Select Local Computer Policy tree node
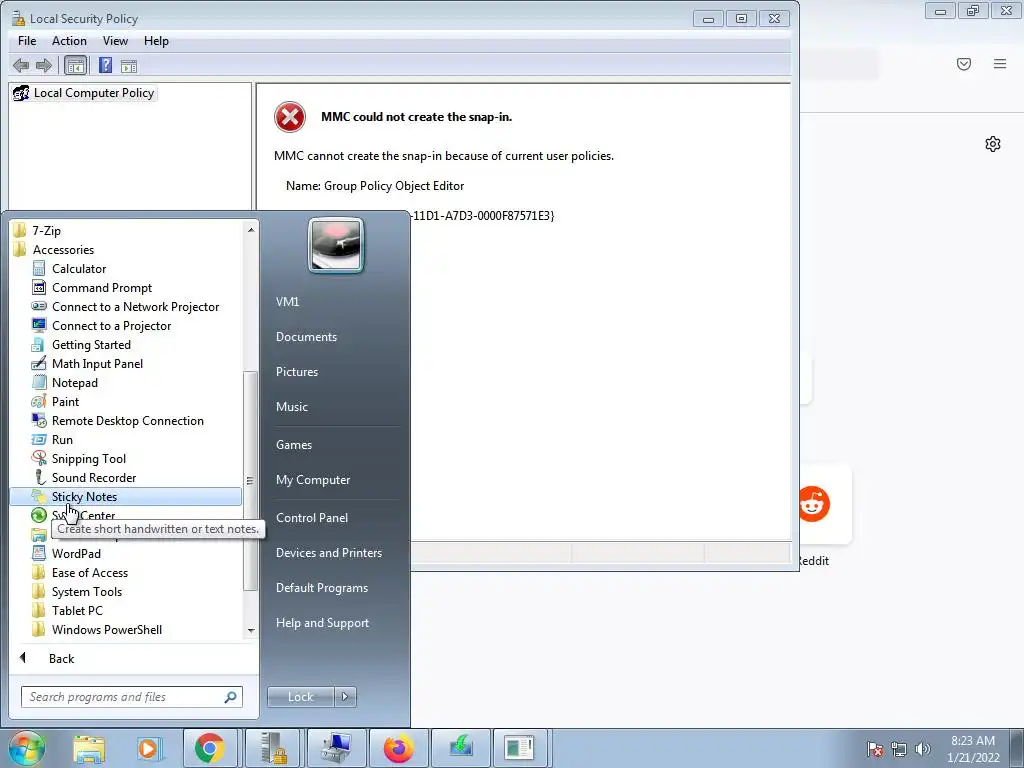 click(85, 93)
